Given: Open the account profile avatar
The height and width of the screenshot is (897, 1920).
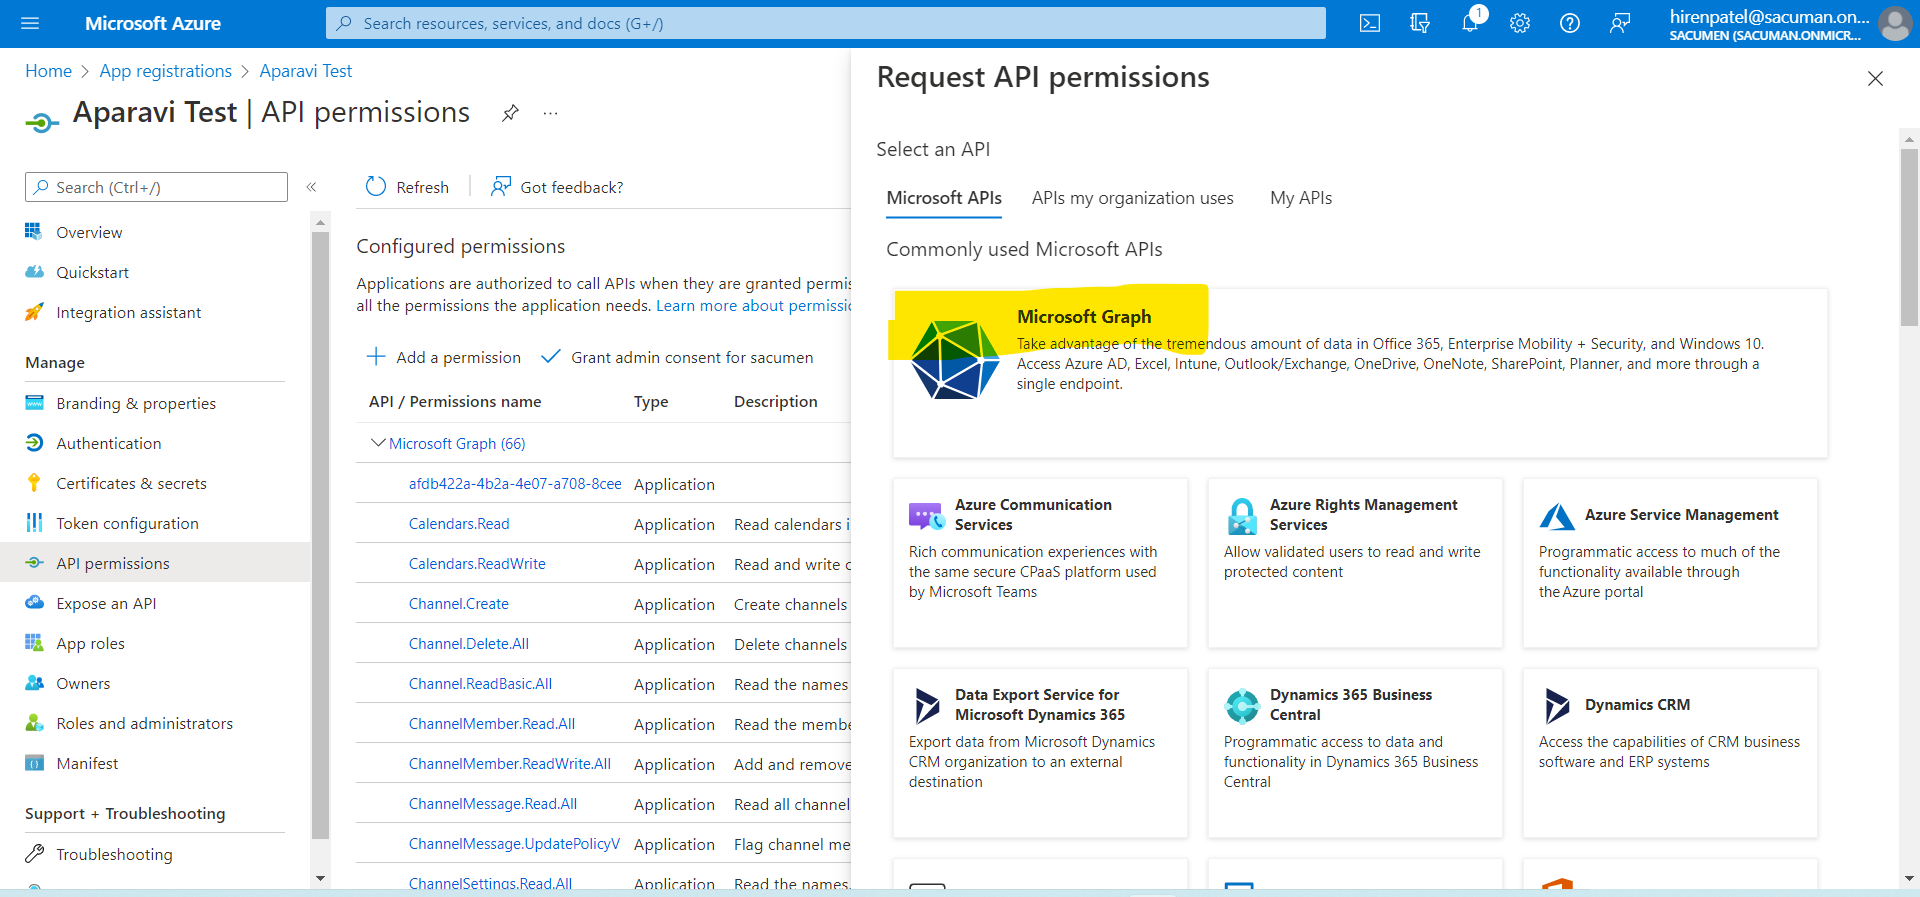Looking at the screenshot, I should coord(1895,23).
